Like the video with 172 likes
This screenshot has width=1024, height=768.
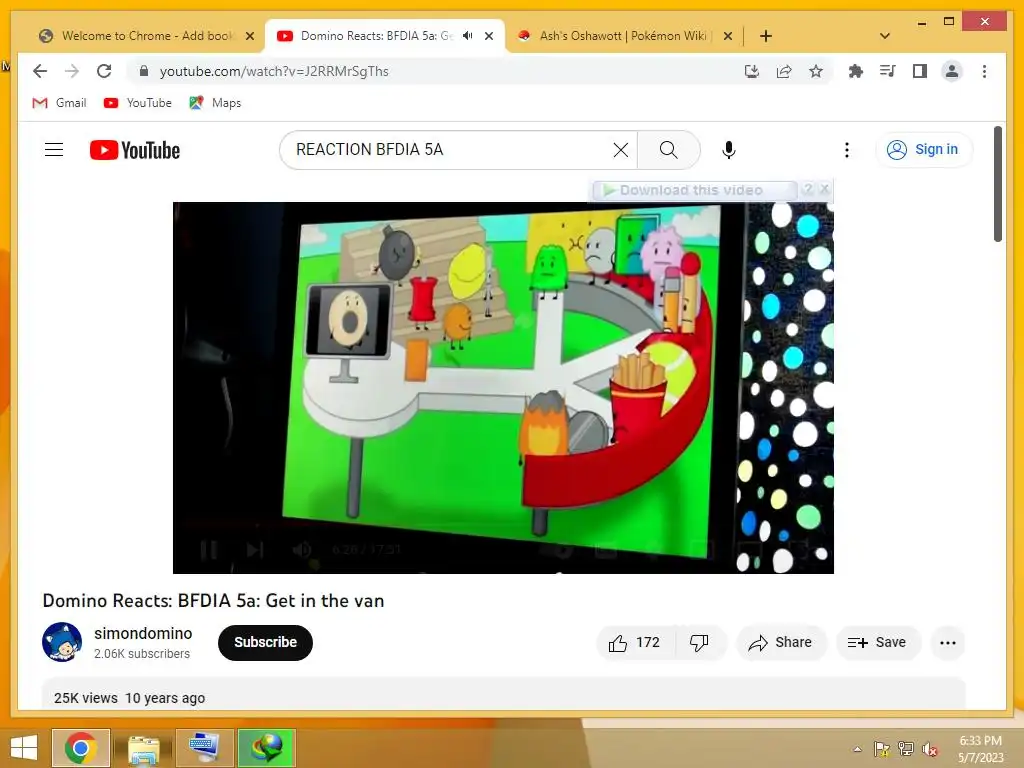click(x=635, y=643)
